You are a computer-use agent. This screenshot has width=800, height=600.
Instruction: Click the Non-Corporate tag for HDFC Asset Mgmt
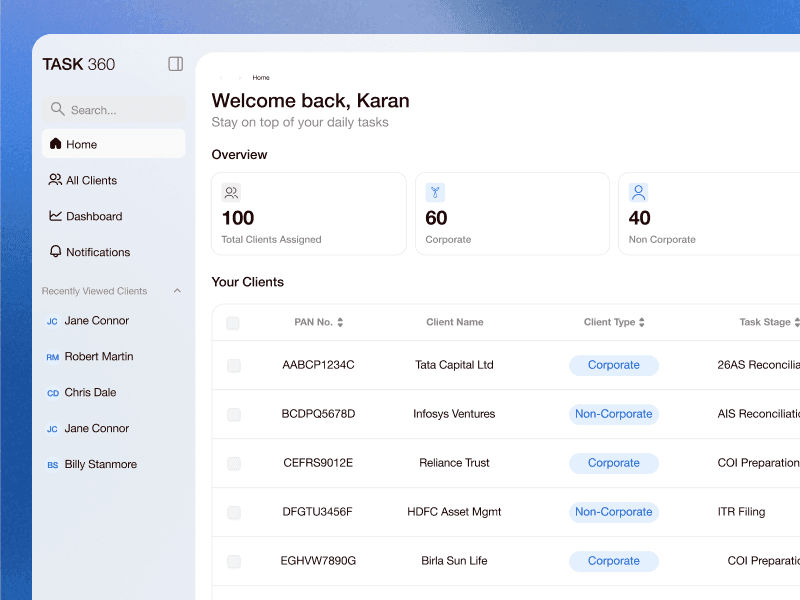click(x=614, y=512)
